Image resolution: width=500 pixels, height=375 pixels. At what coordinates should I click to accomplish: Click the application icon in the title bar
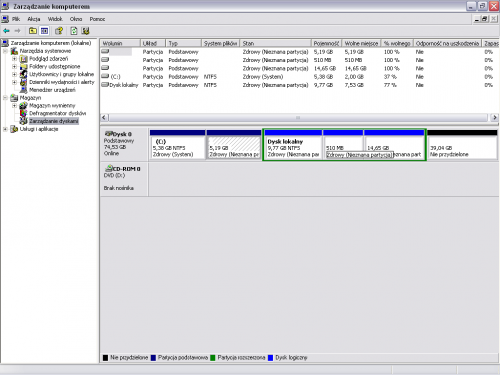tap(5, 6)
